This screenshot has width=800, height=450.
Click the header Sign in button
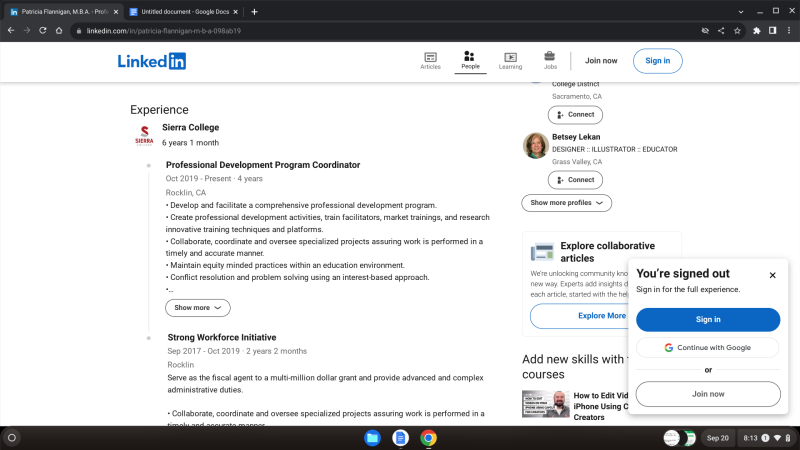657,61
